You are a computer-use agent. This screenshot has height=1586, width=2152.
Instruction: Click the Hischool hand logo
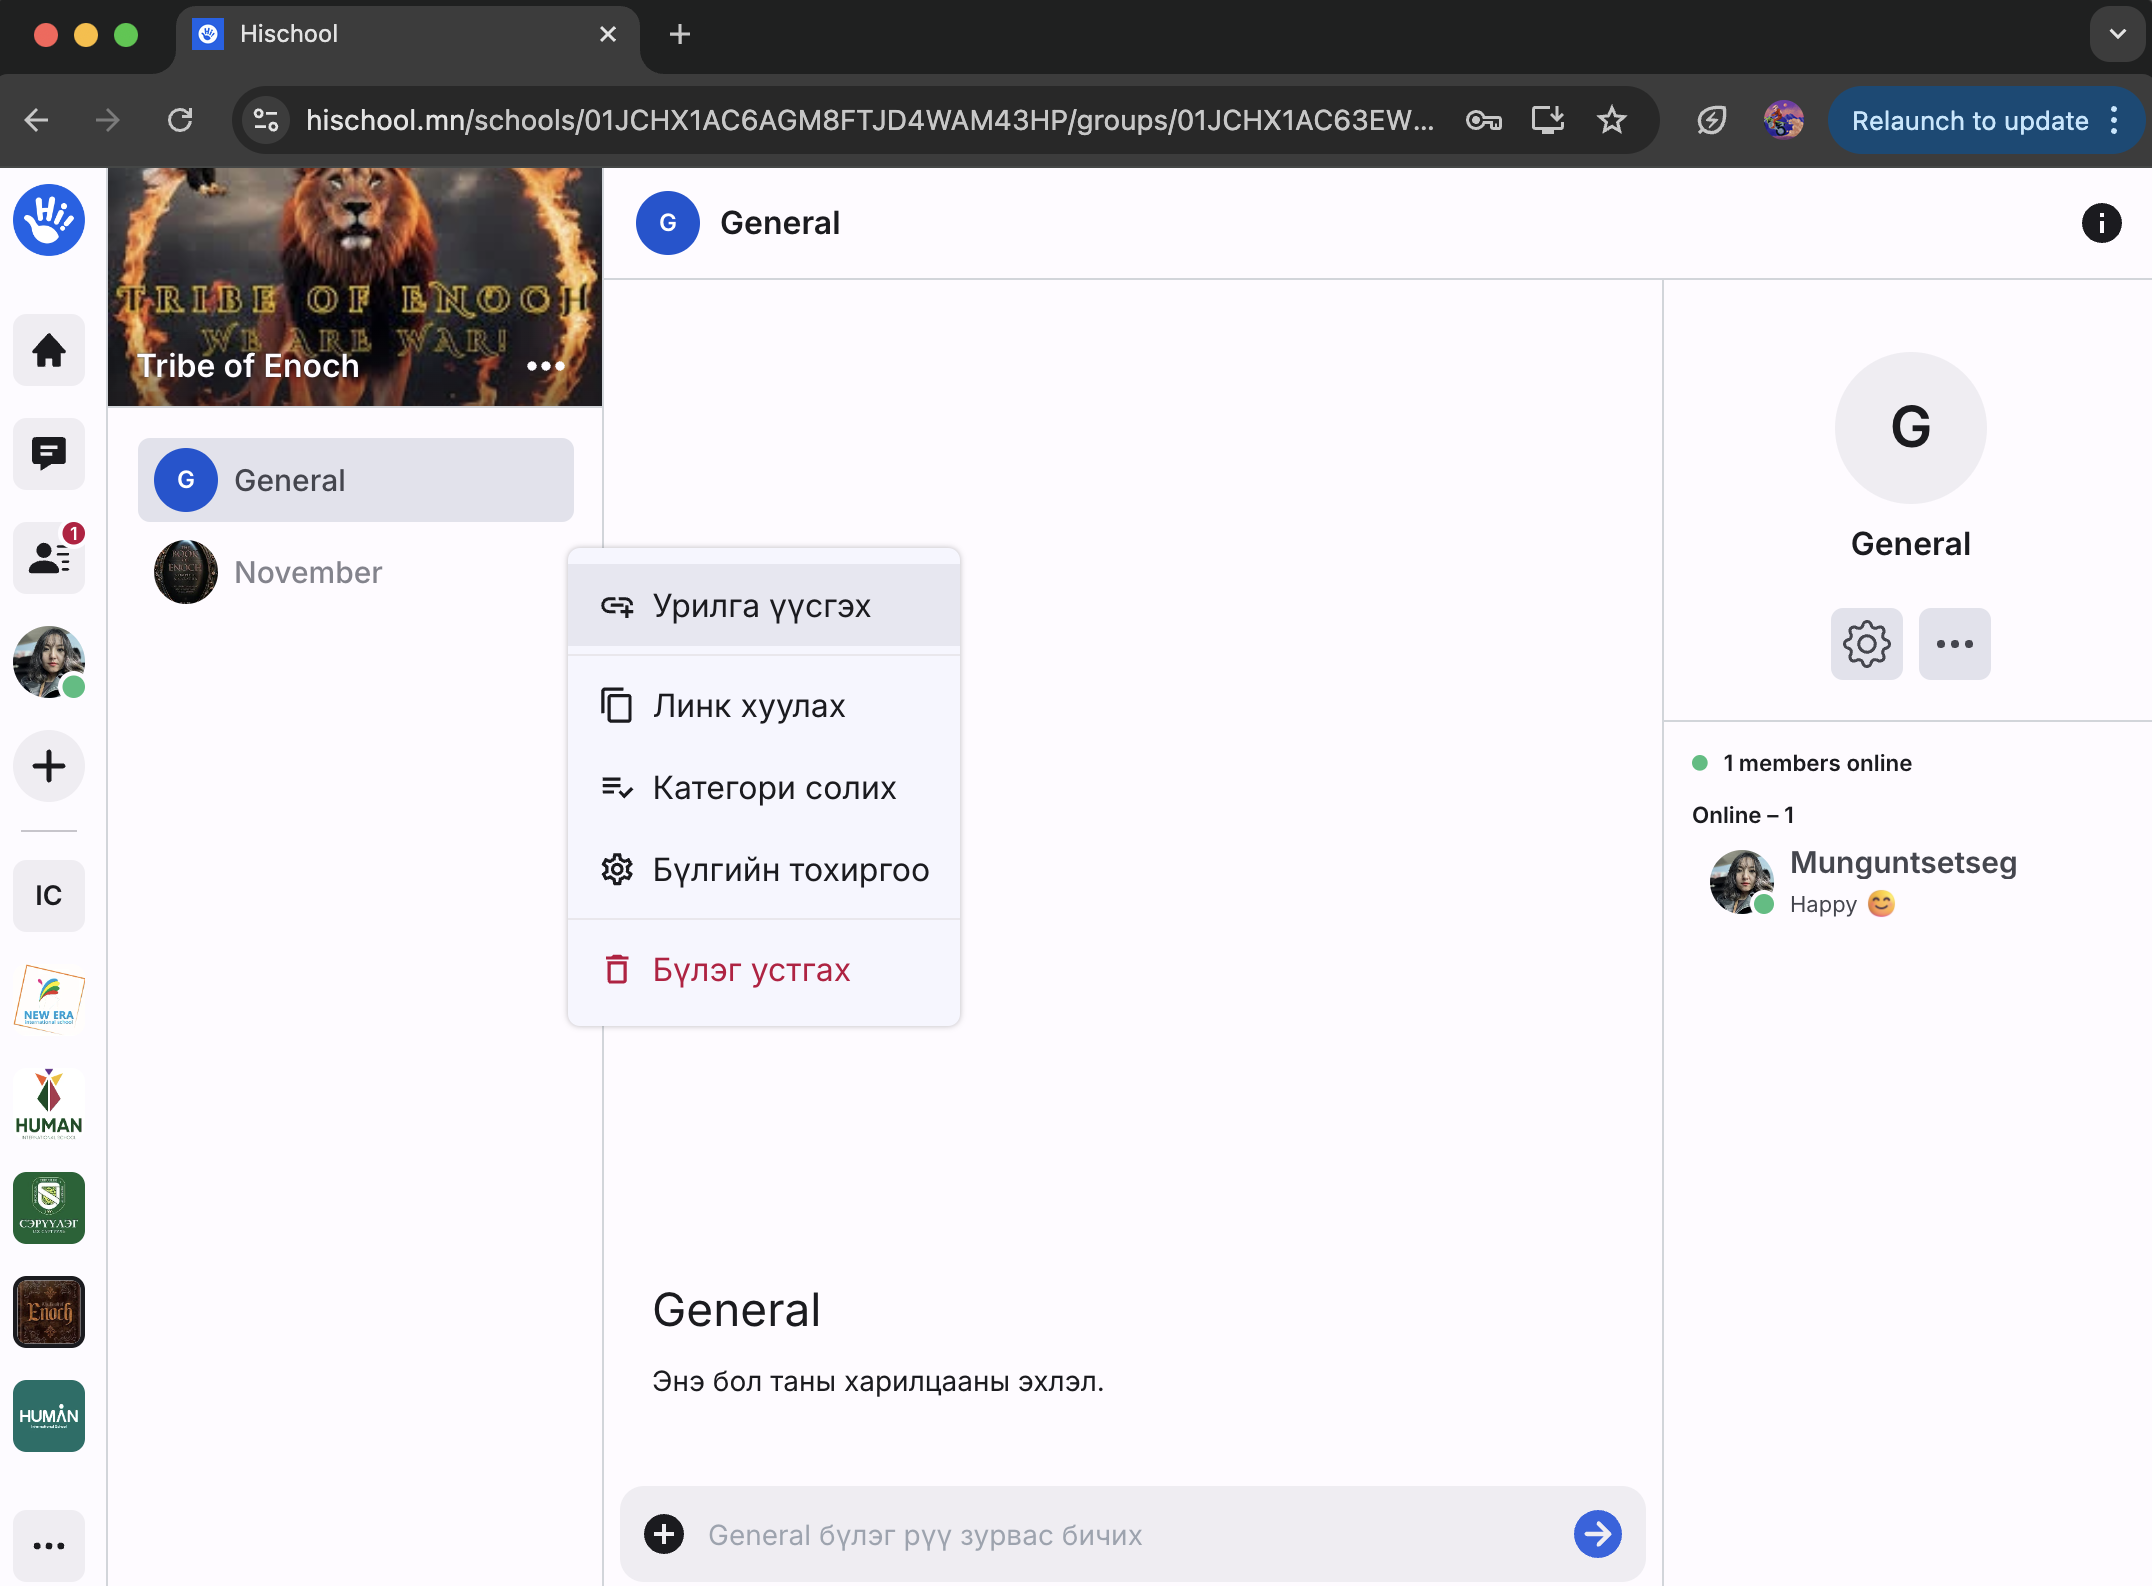click(x=48, y=220)
